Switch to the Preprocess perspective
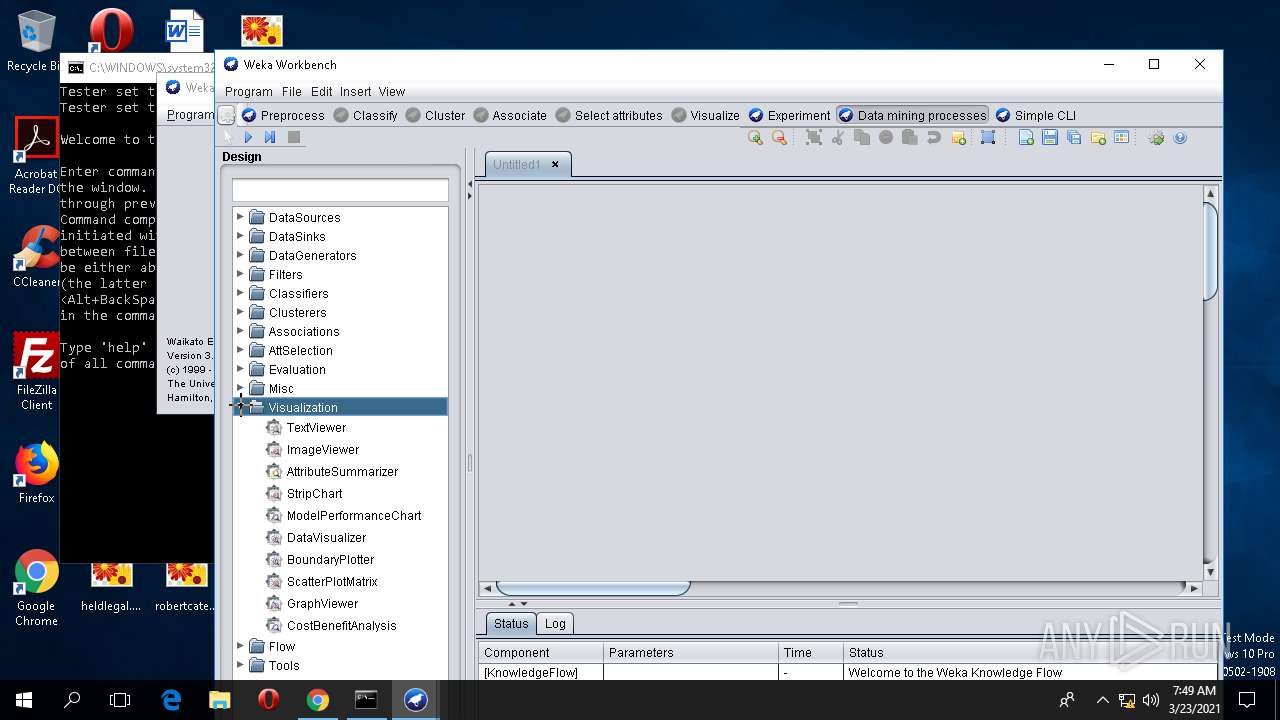 [x=283, y=115]
